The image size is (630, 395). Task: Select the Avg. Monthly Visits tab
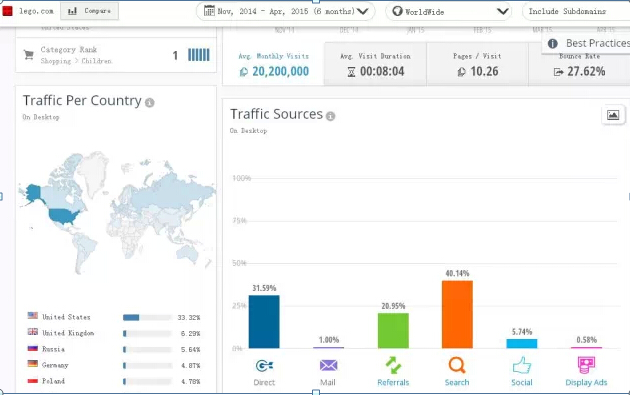[x=273, y=64]
